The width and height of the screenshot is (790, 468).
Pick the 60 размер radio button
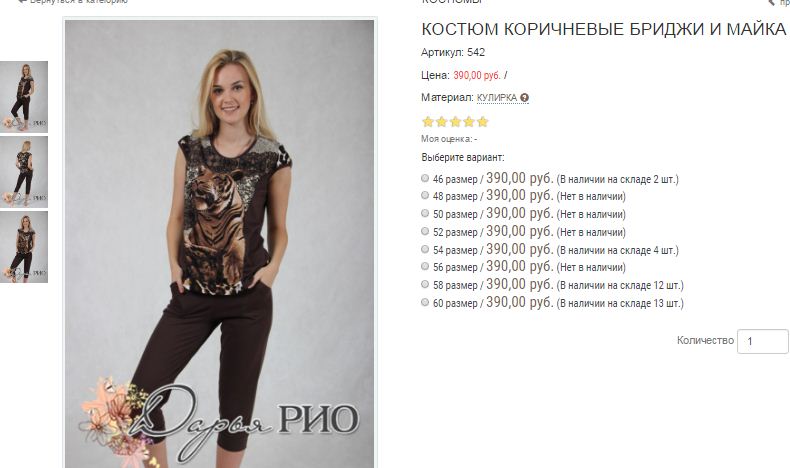coord(425,302)
